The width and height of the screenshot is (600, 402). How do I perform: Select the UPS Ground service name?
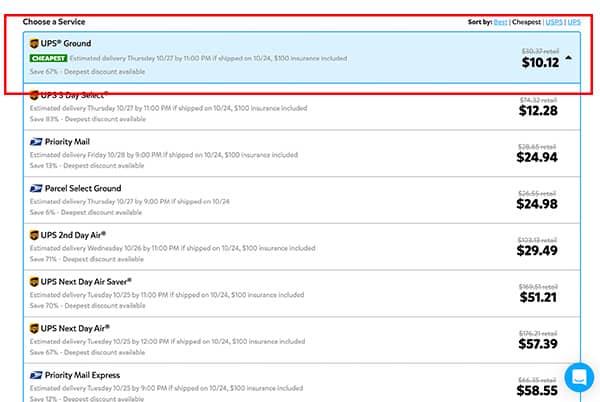click(x=66, y=44)
